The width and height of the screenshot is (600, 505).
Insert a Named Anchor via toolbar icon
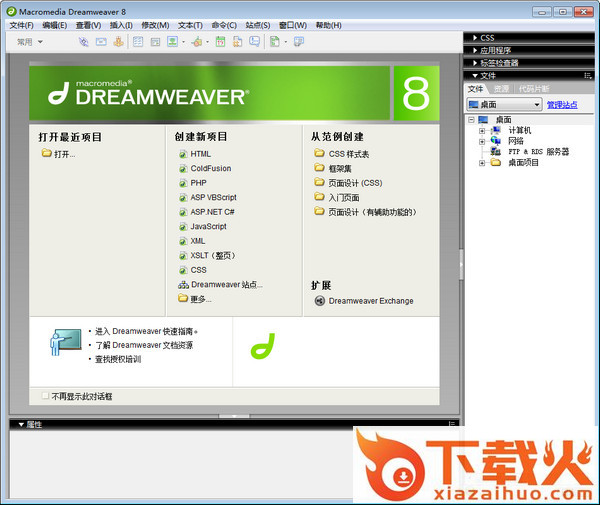pyautogui.click(x=118, y=42)
